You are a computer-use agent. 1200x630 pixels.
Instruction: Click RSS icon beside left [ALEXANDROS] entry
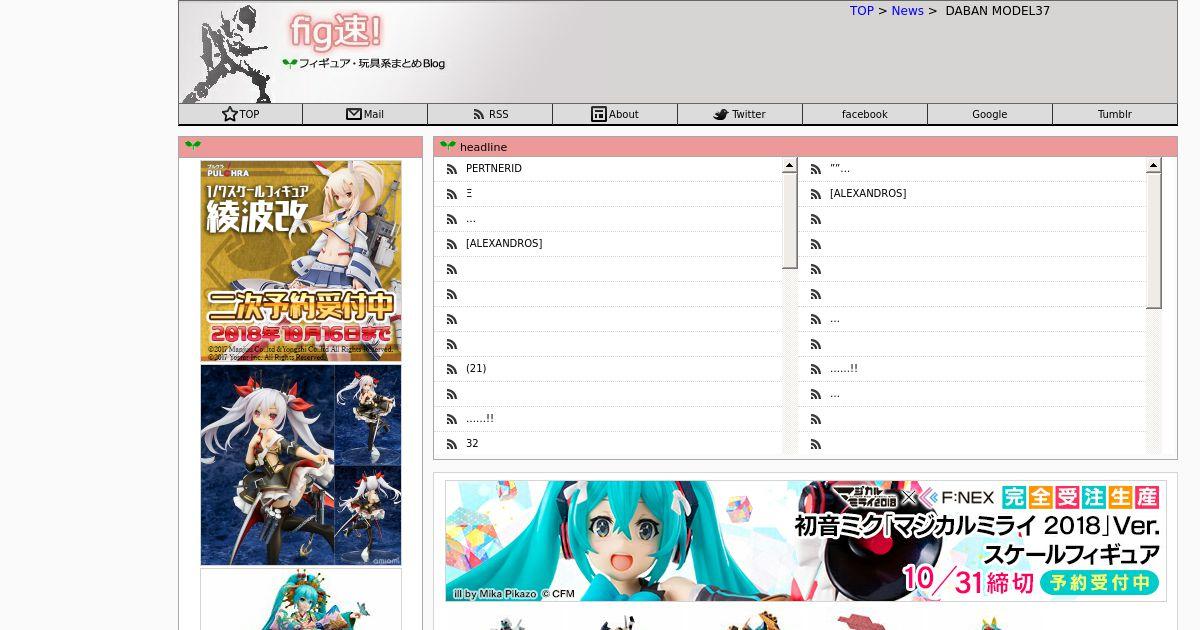(451, 244)
